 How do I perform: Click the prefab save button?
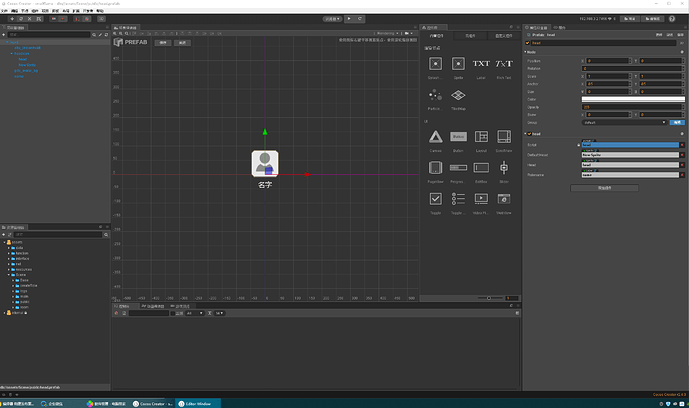coord(163,43)
